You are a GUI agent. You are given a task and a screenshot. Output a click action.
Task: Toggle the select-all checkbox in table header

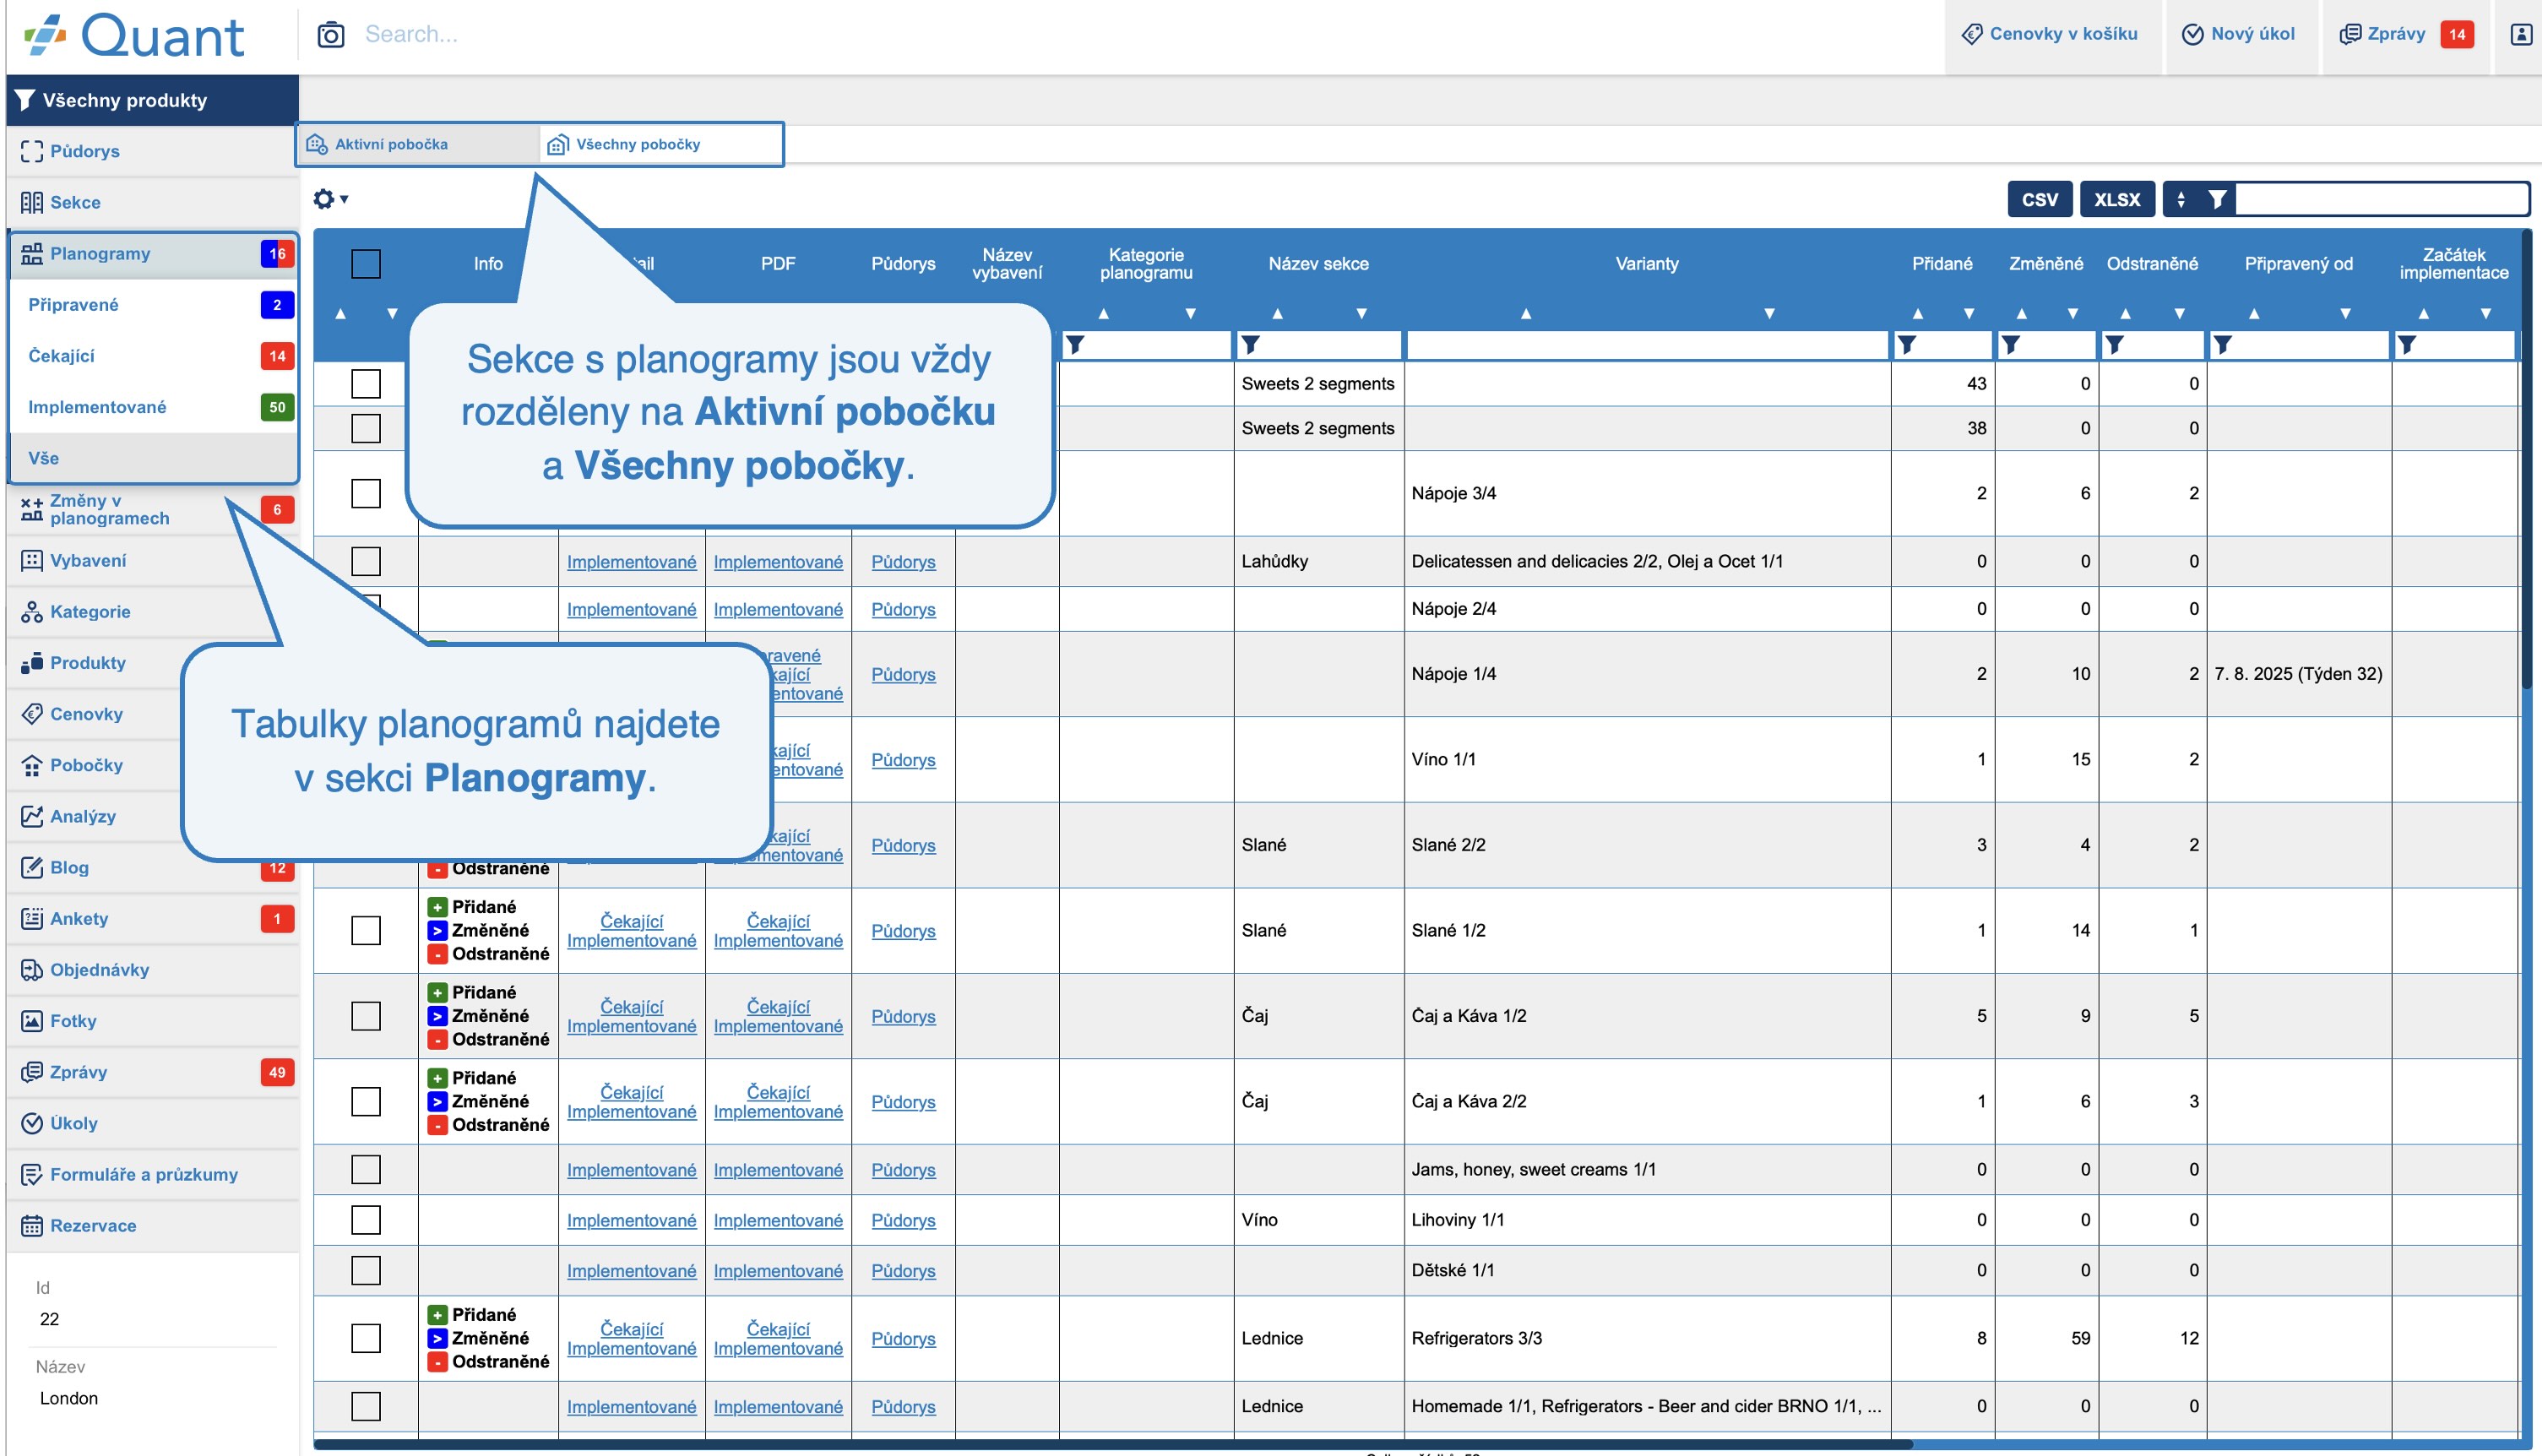click(366, 263)
